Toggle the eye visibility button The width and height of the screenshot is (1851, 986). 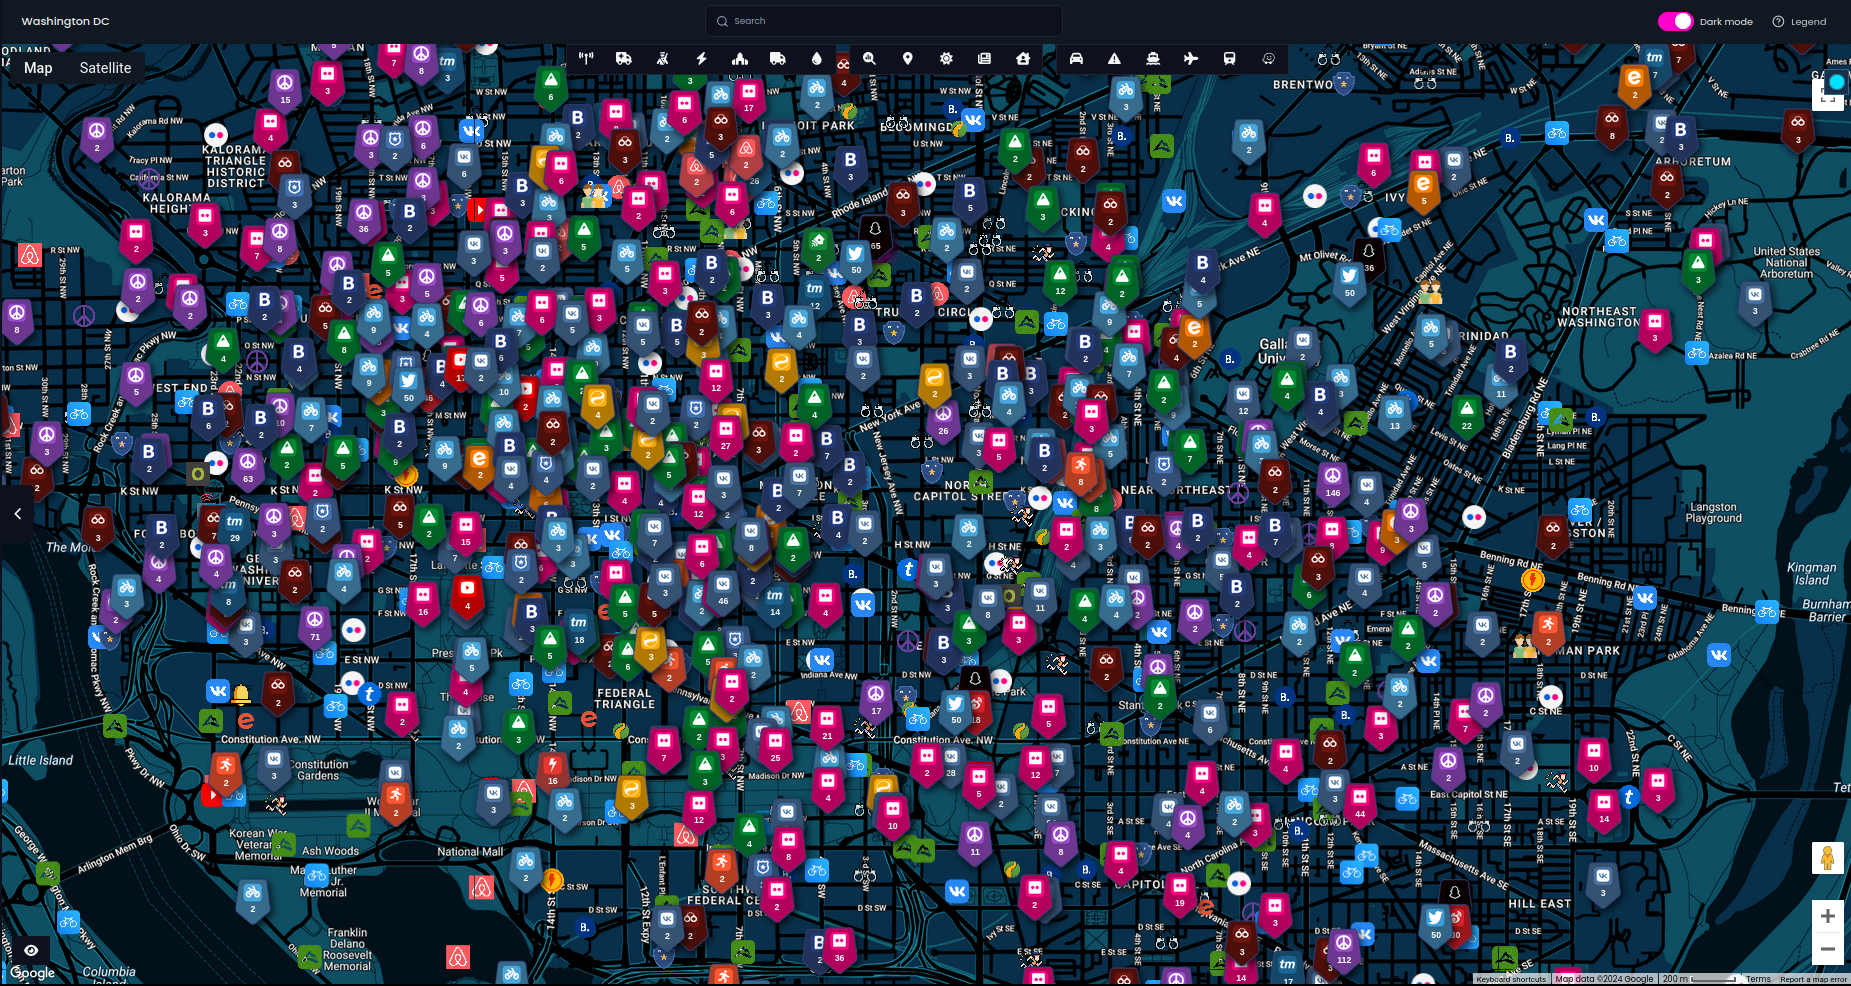coord(31,950)
